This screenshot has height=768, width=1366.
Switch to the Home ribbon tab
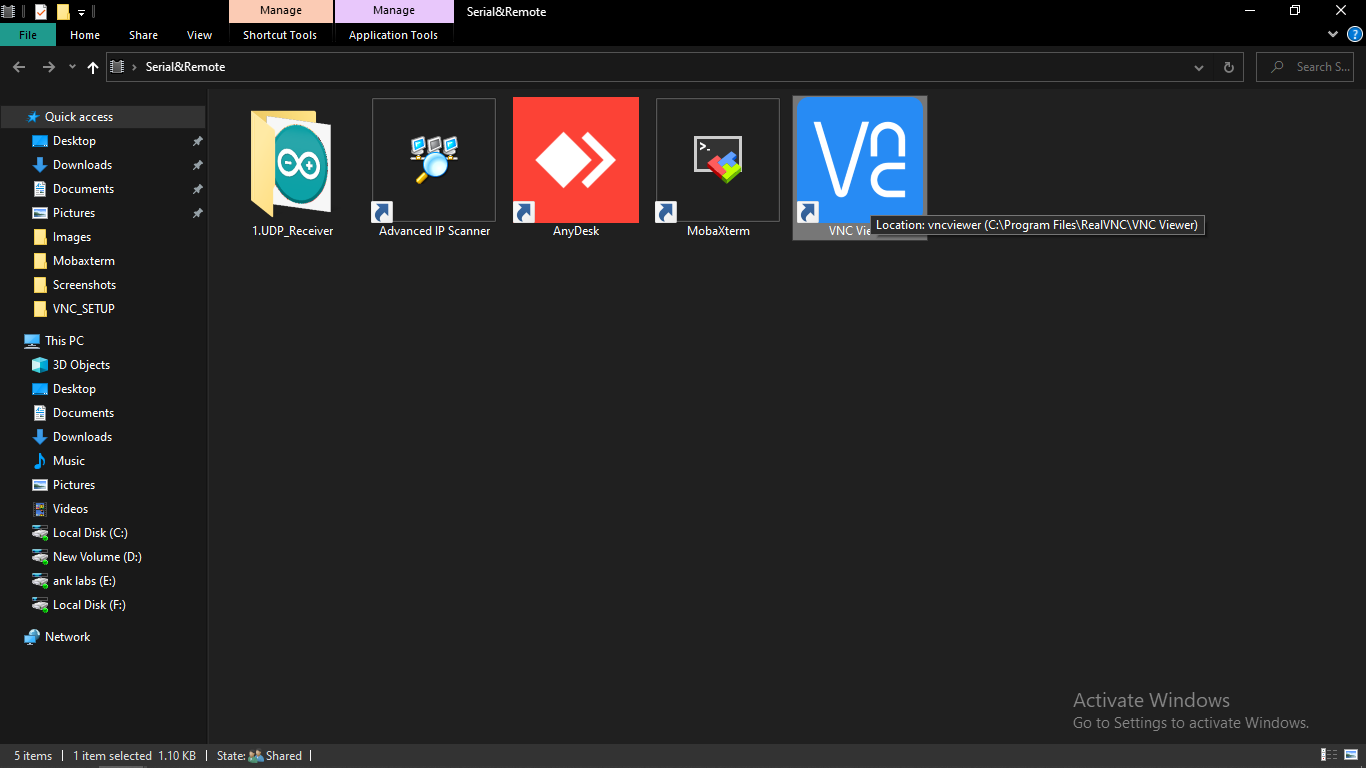(x=85, y=35)
